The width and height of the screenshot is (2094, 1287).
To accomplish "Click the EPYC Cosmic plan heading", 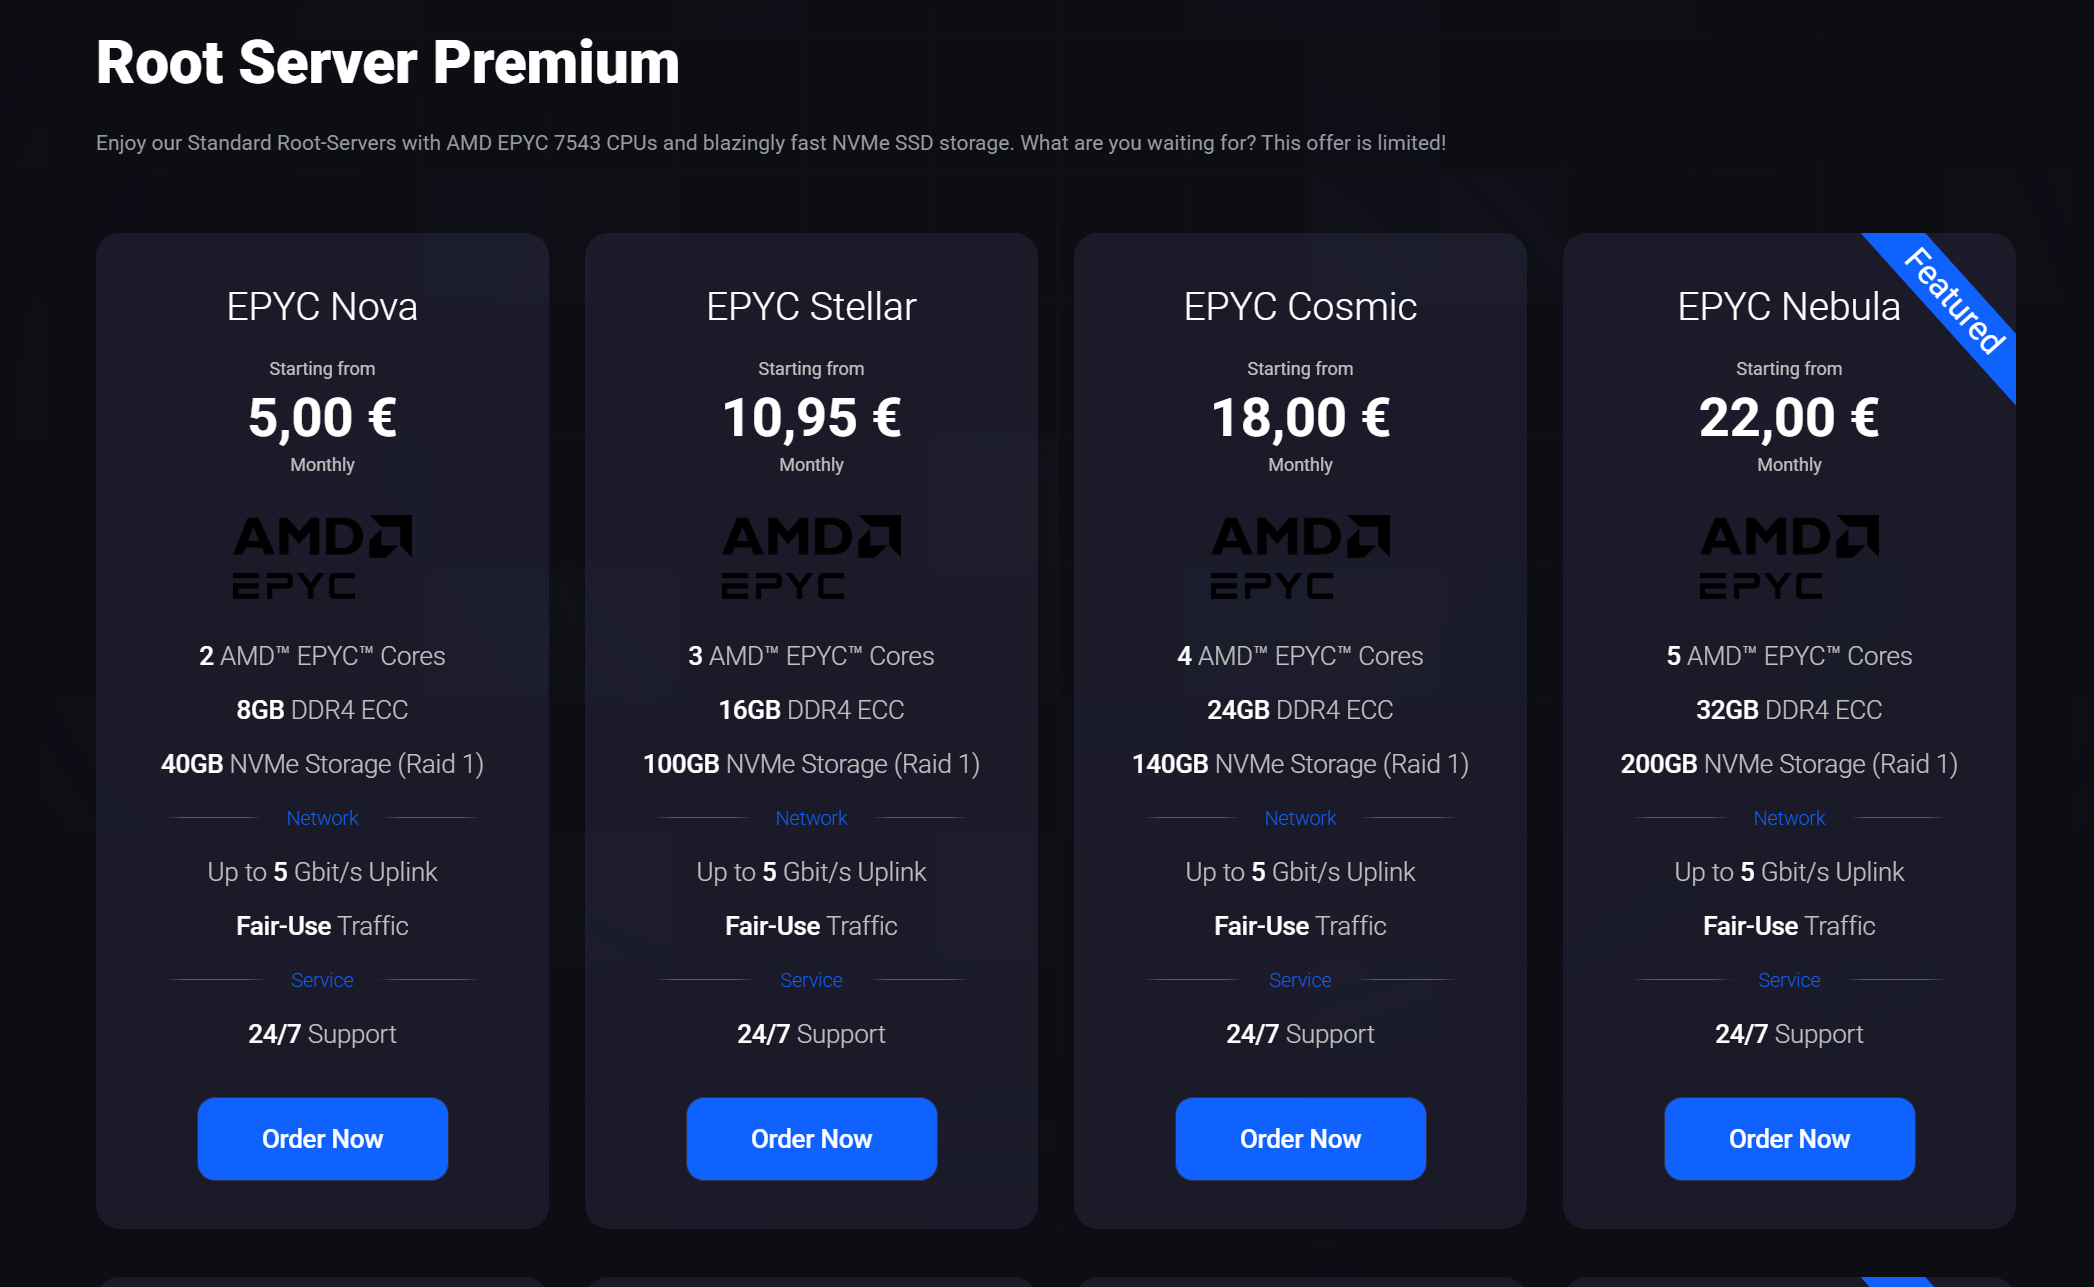I will 1300,307.
